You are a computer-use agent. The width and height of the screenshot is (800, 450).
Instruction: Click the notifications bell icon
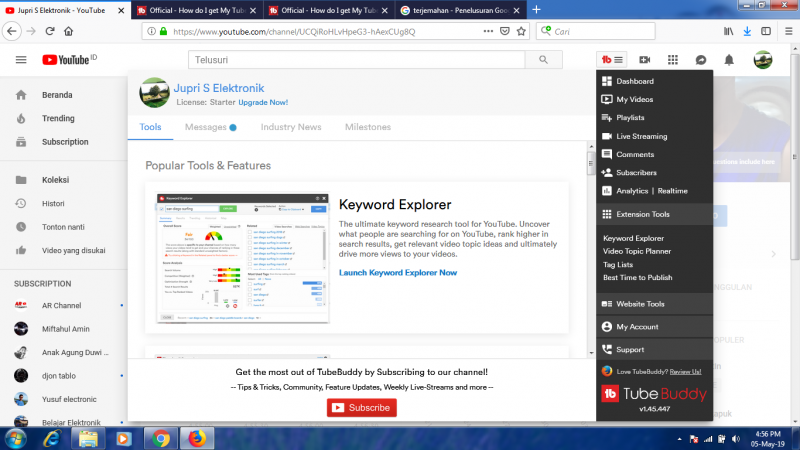point(729,60)
